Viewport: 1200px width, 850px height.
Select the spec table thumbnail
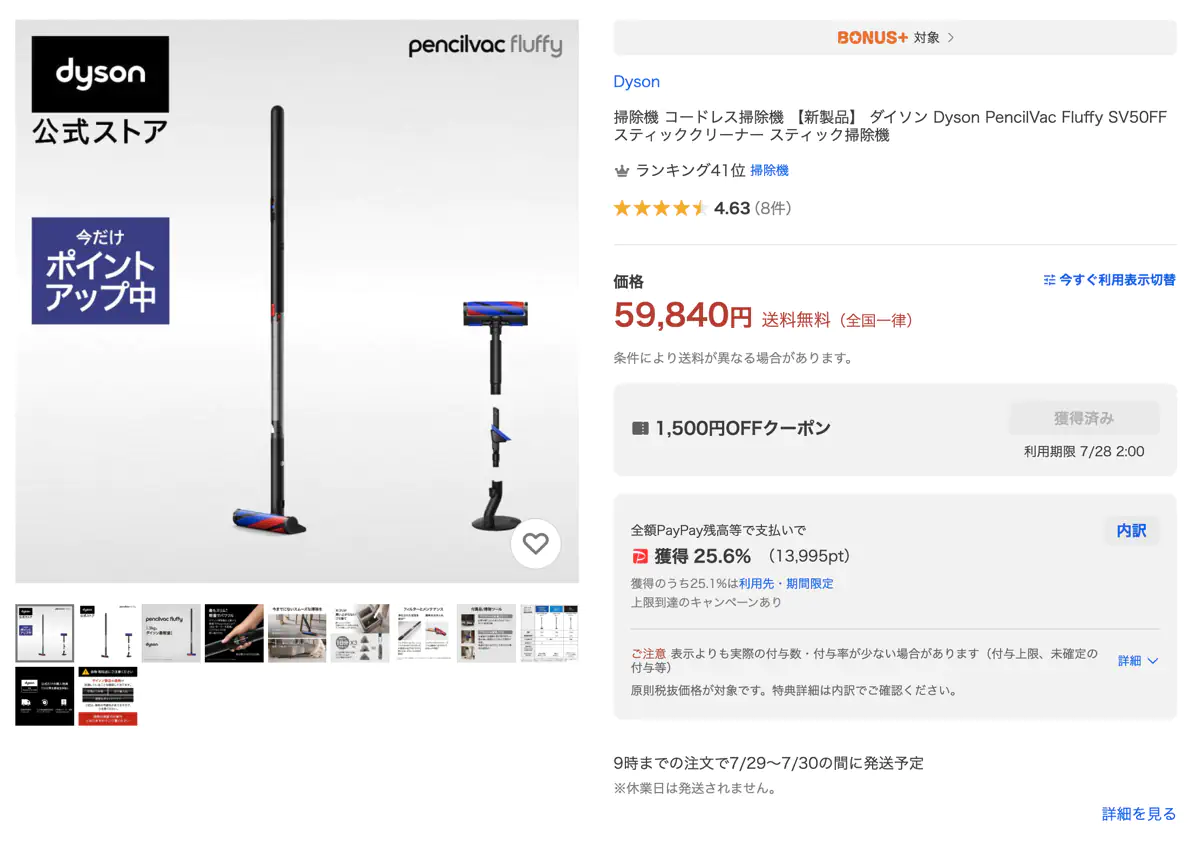[x=549, y=633]
